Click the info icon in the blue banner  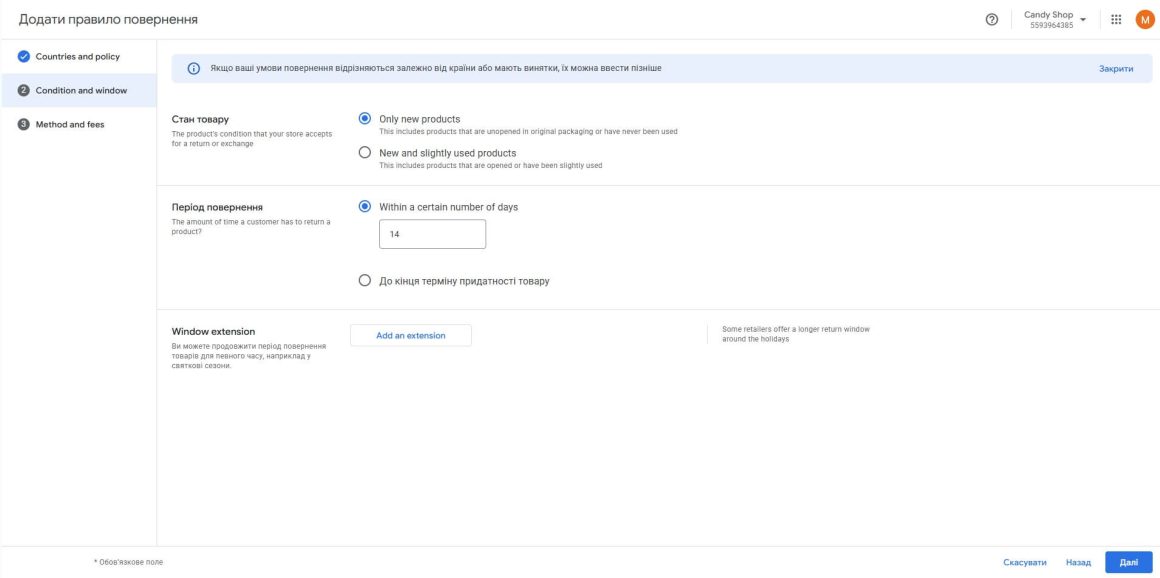[194, 69]
